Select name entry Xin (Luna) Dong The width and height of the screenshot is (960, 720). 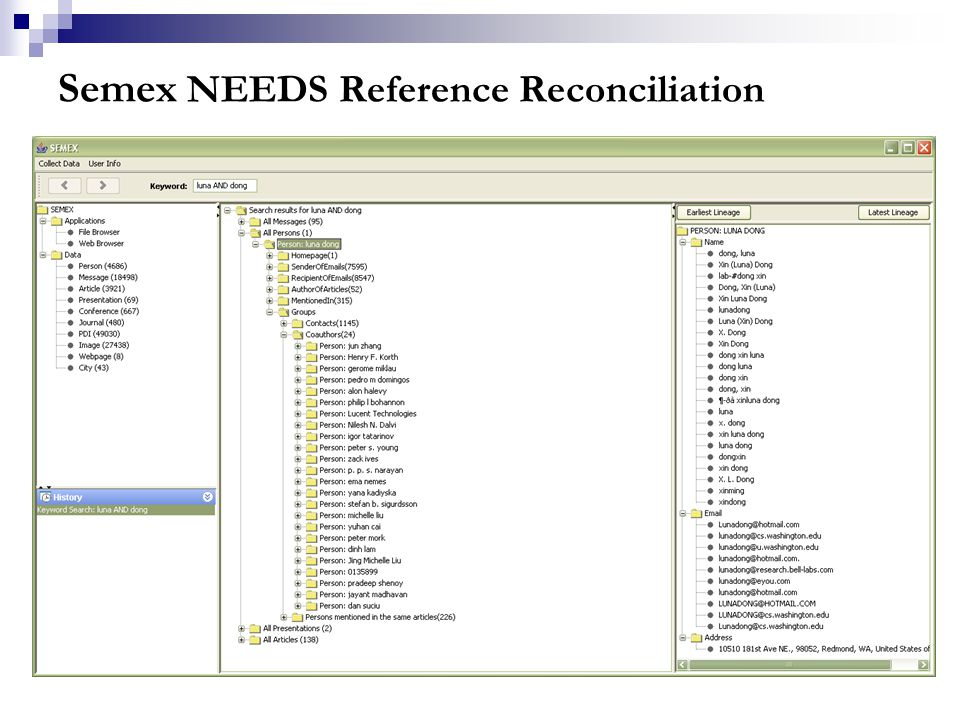(745, 265)
